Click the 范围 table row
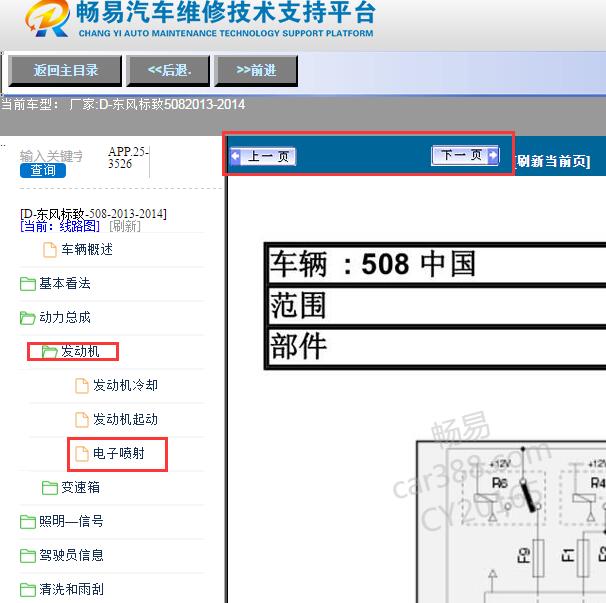This screenshot has height=603, width=606. [x=437, y=305]
